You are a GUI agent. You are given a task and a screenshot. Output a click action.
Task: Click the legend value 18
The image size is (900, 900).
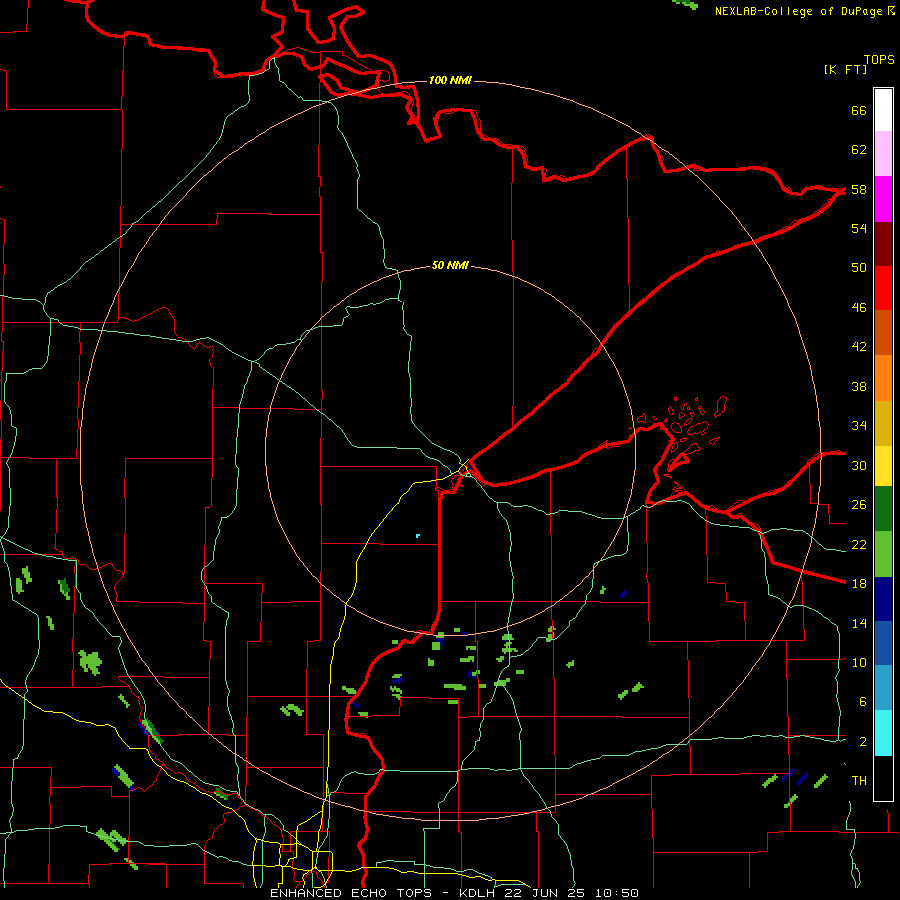tap(859, 584)
